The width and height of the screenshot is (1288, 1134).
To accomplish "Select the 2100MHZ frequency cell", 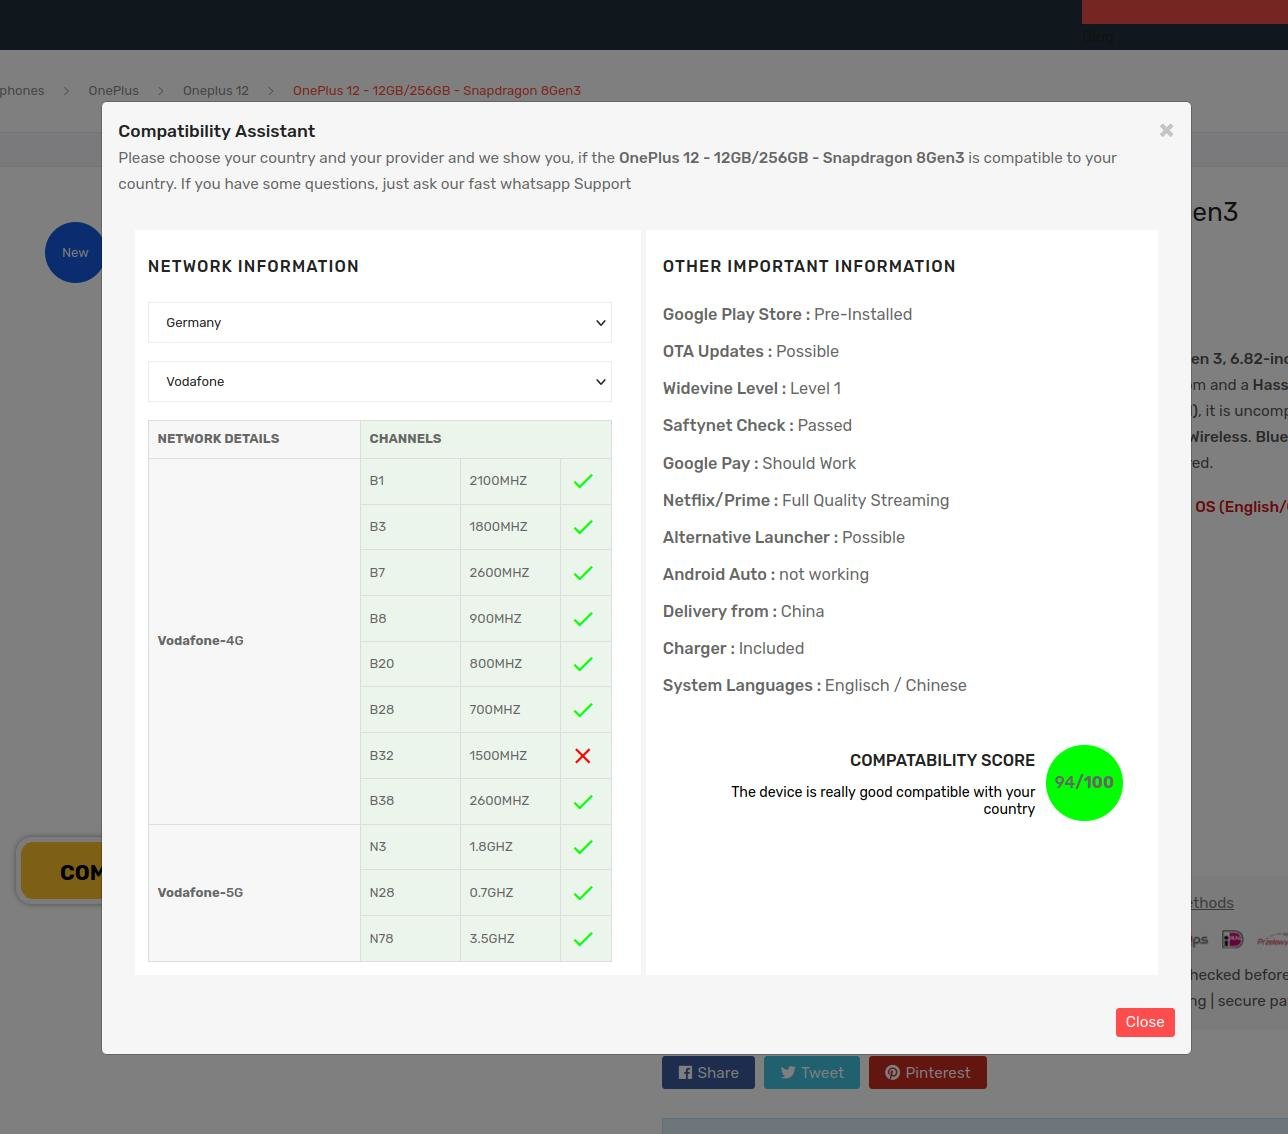I will [510, 481].
